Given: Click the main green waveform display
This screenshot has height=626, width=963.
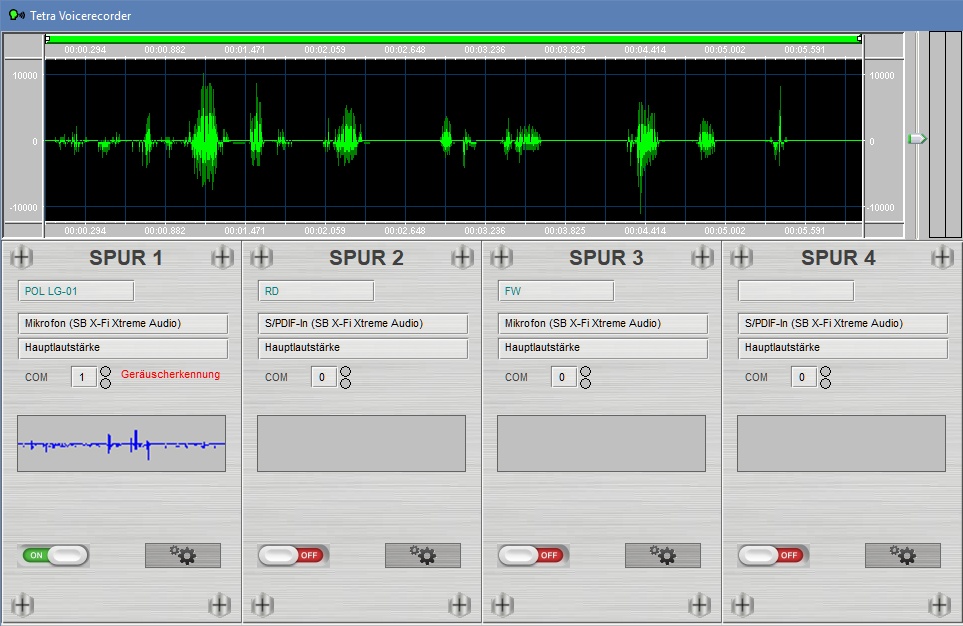Looking at the screenshot, I should (454, 141).
